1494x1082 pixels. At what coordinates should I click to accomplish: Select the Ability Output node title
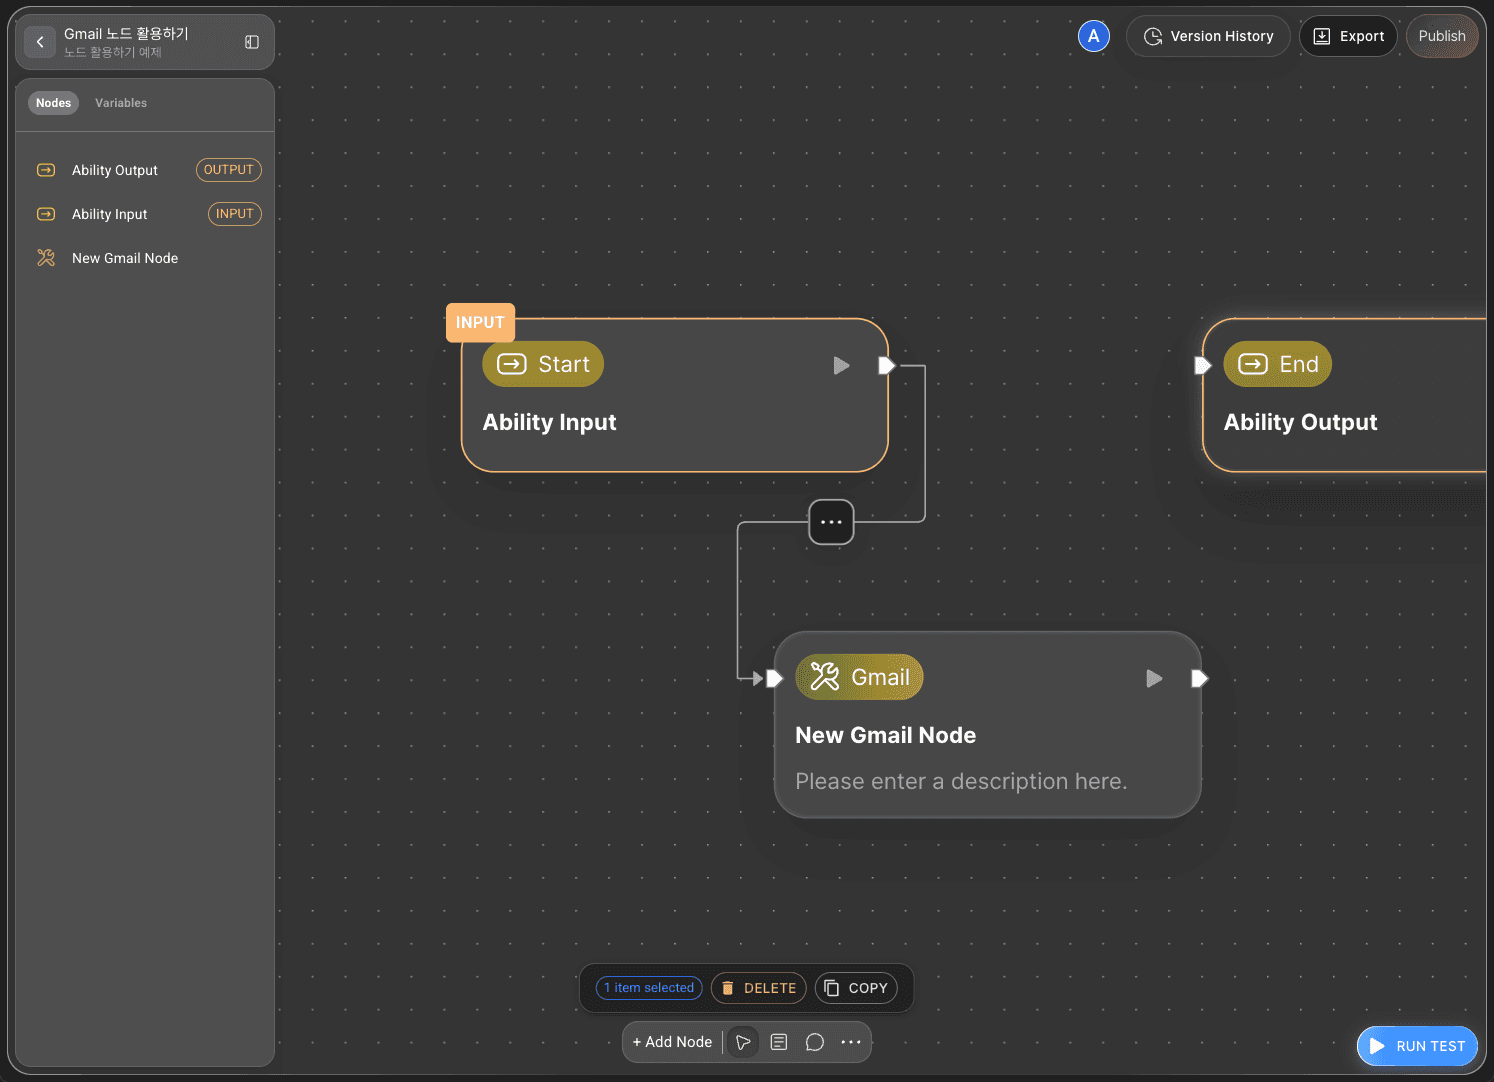click(x=1300, y=422)
